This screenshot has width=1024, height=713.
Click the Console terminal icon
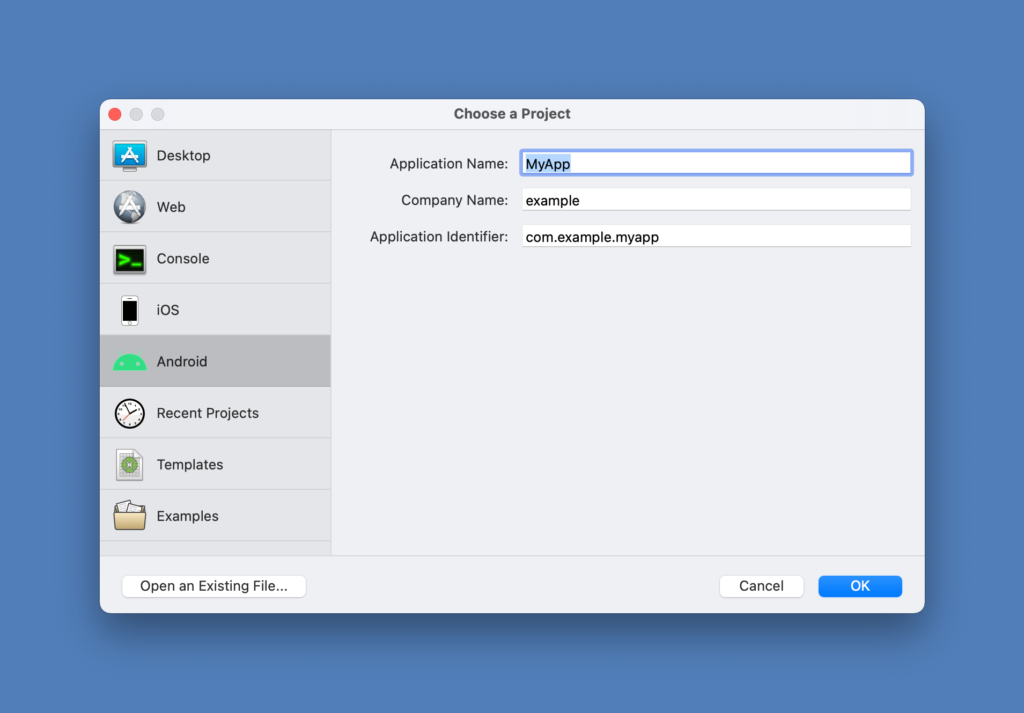129,259
